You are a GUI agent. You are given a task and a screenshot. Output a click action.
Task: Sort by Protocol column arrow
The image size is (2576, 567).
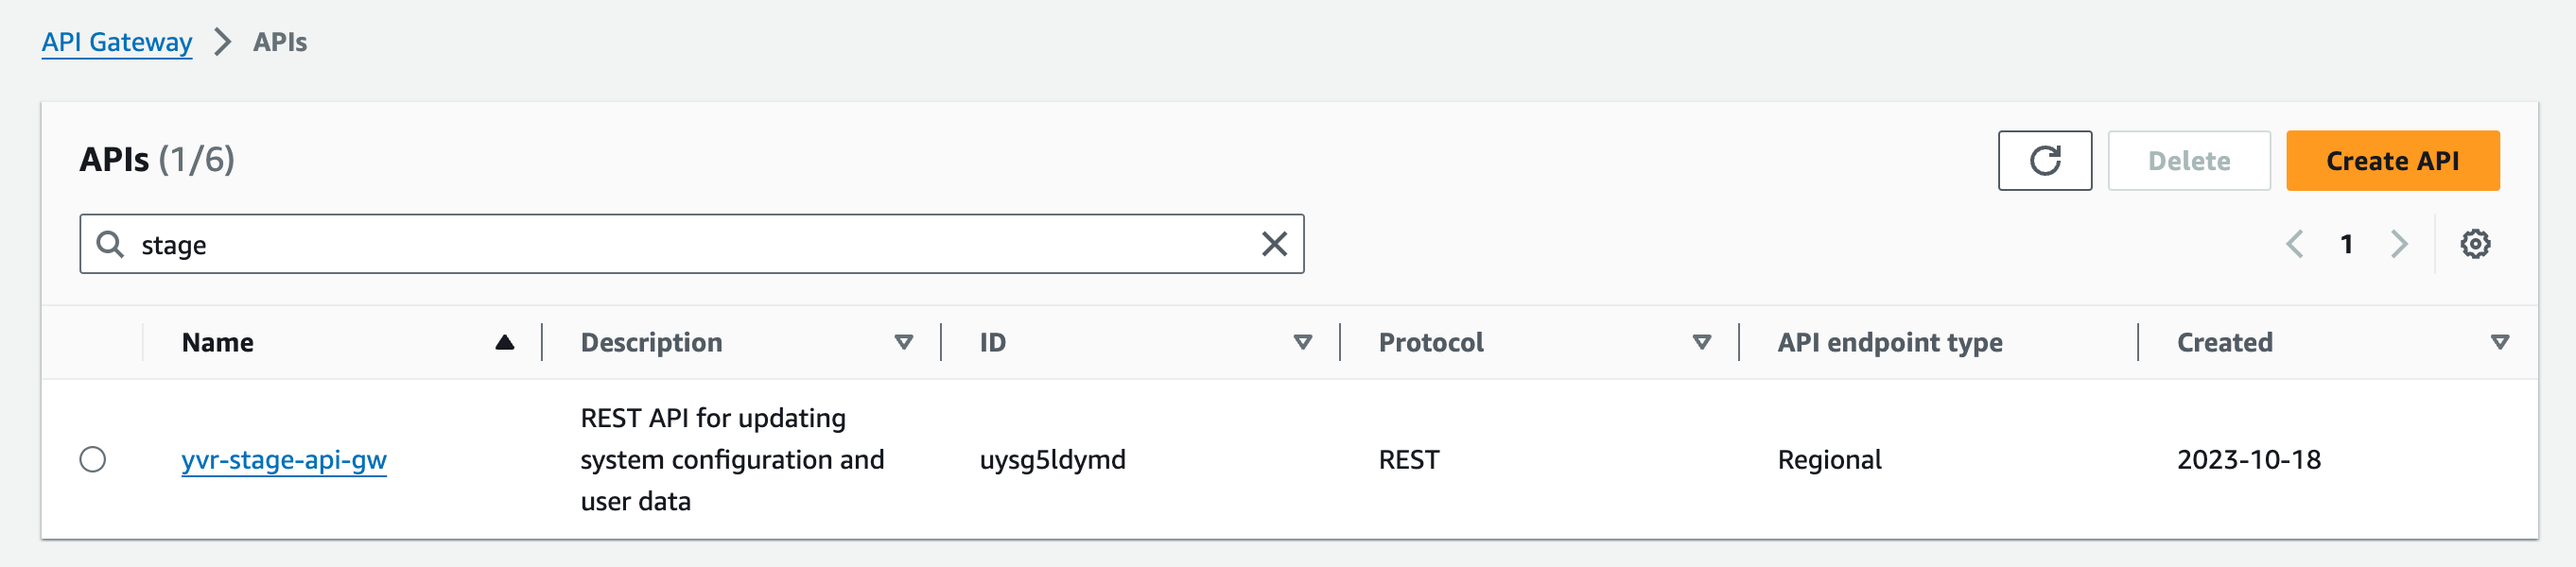(1701, 342)
